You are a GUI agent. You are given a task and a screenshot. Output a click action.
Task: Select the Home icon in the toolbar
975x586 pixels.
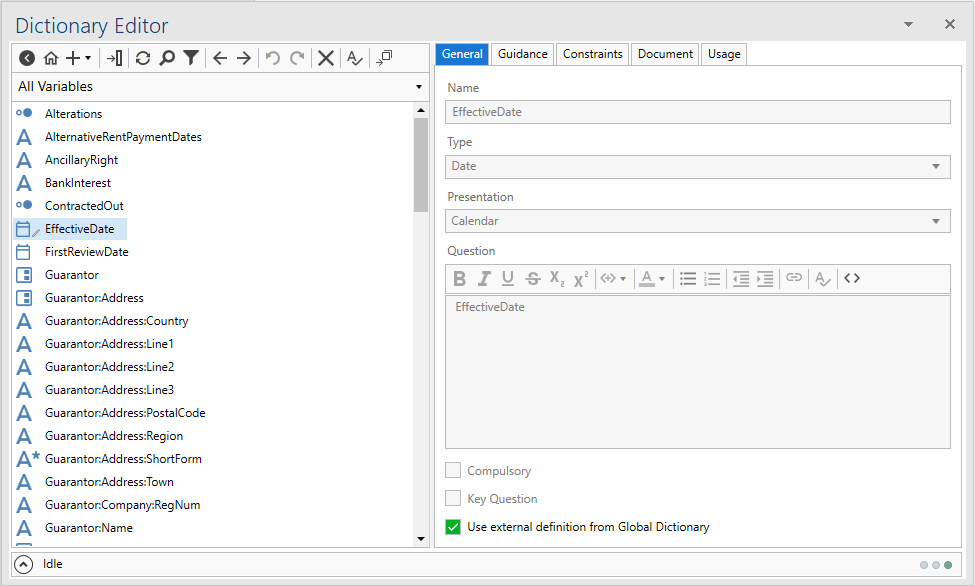[51, 58]
